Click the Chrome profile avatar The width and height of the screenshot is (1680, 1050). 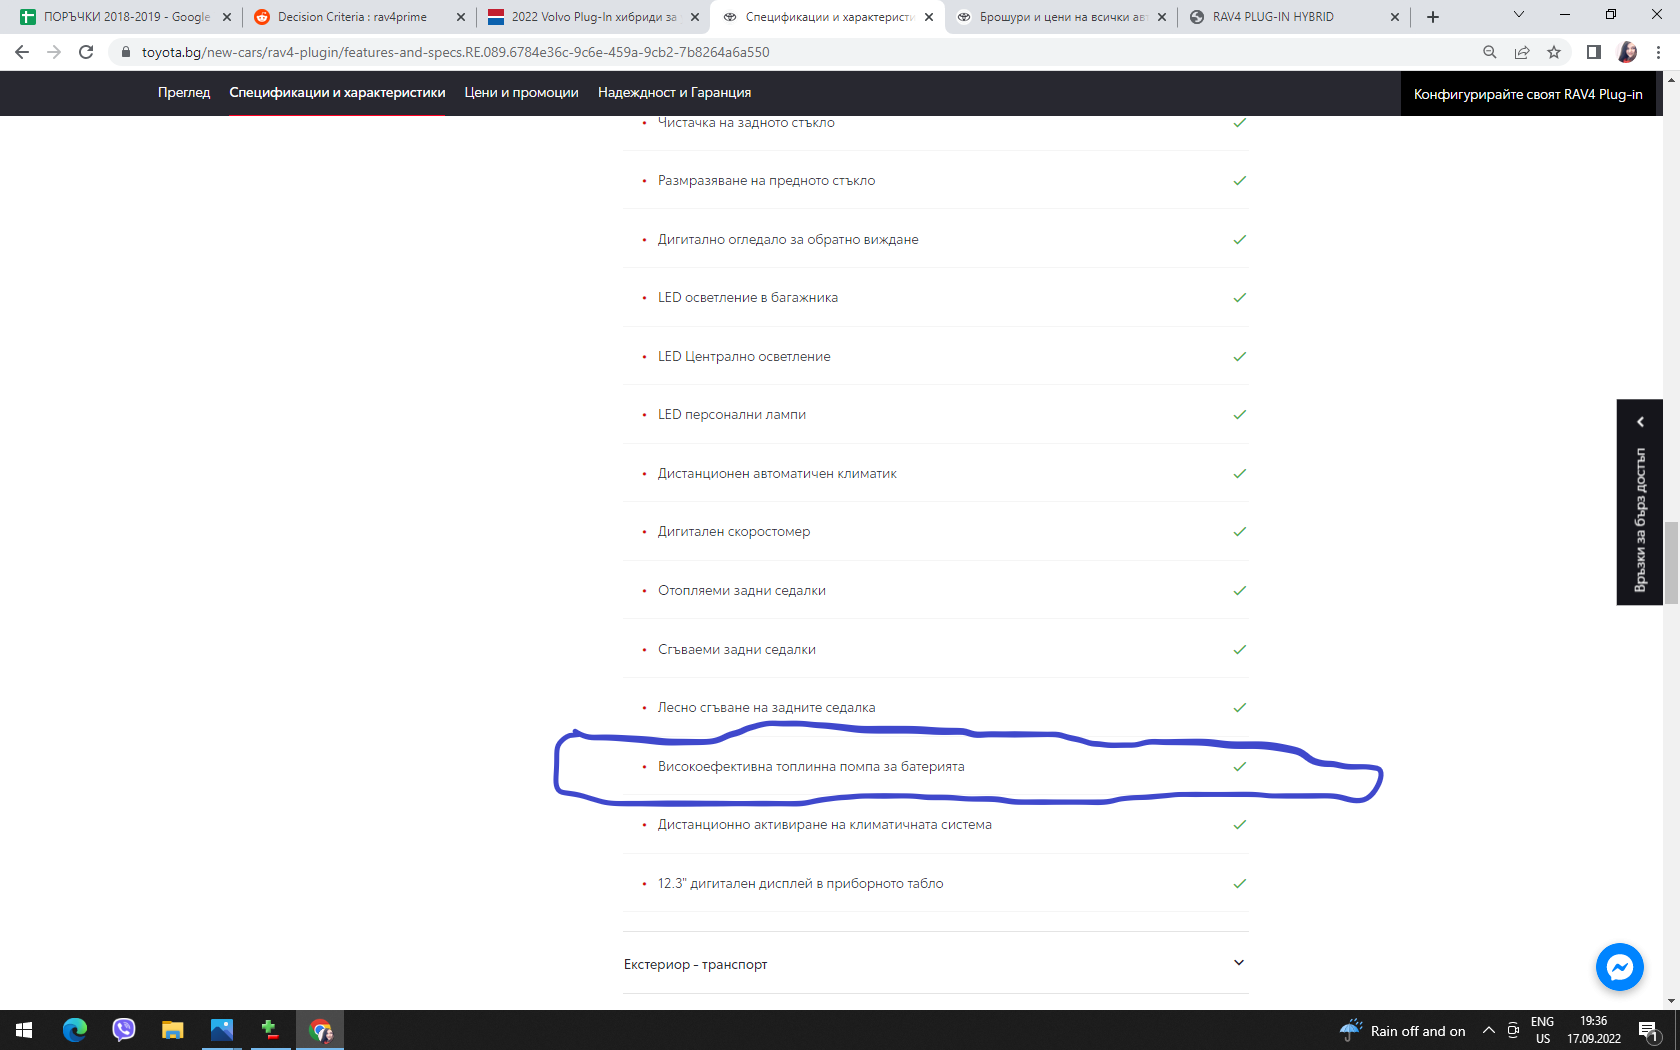click(1628, 50)
